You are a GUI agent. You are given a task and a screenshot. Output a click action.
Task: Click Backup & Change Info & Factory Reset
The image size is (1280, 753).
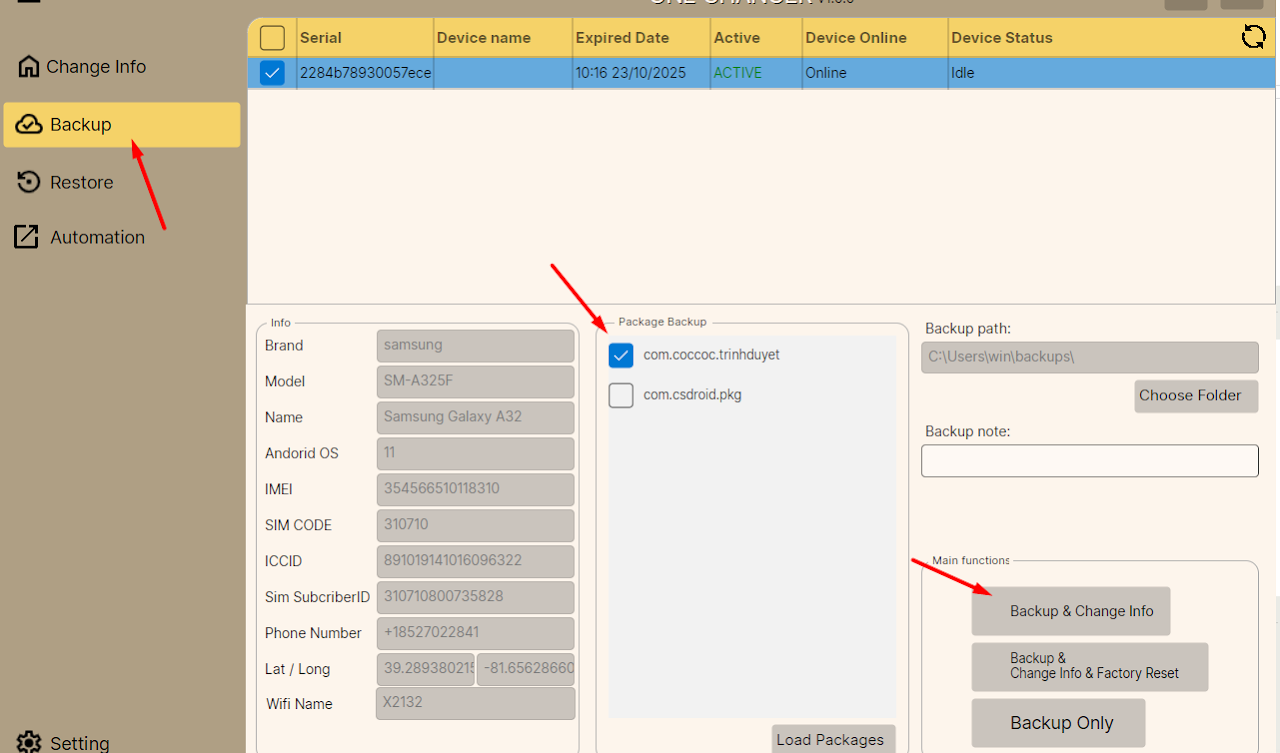tap(1089, 666)
